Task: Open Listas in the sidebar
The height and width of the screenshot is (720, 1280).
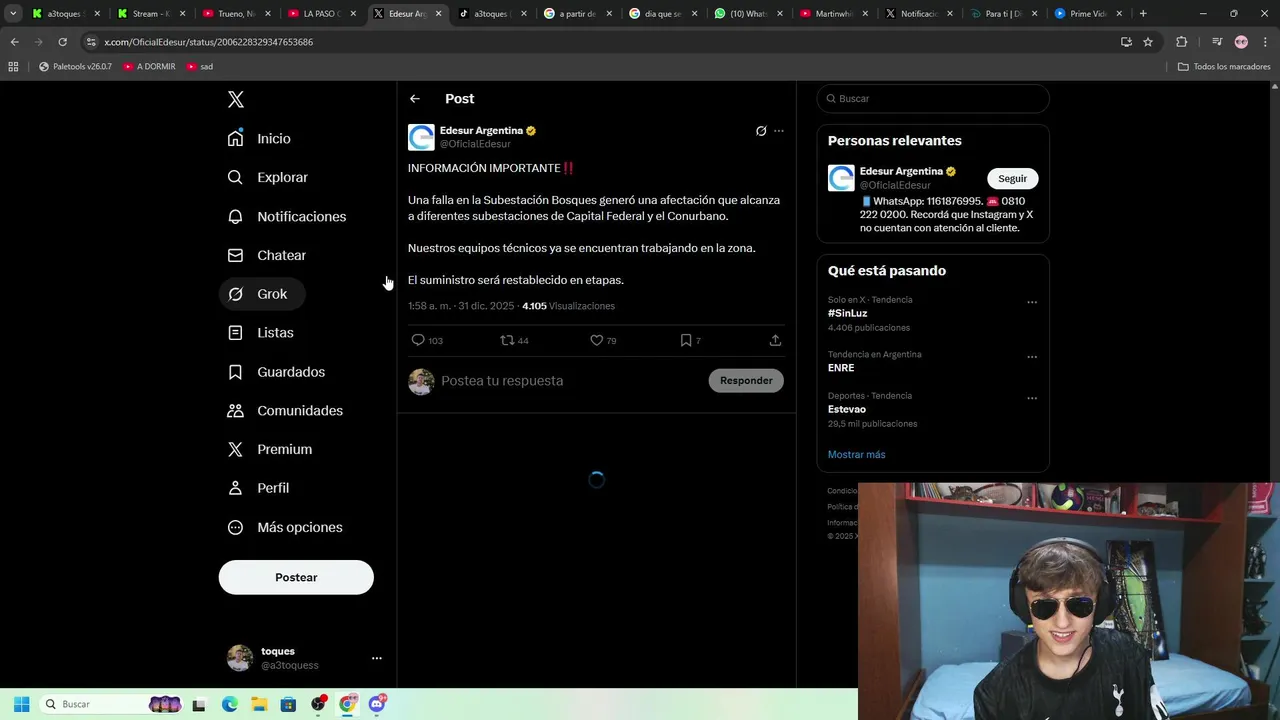Action: pyautogui.click(x=260, y=332)
